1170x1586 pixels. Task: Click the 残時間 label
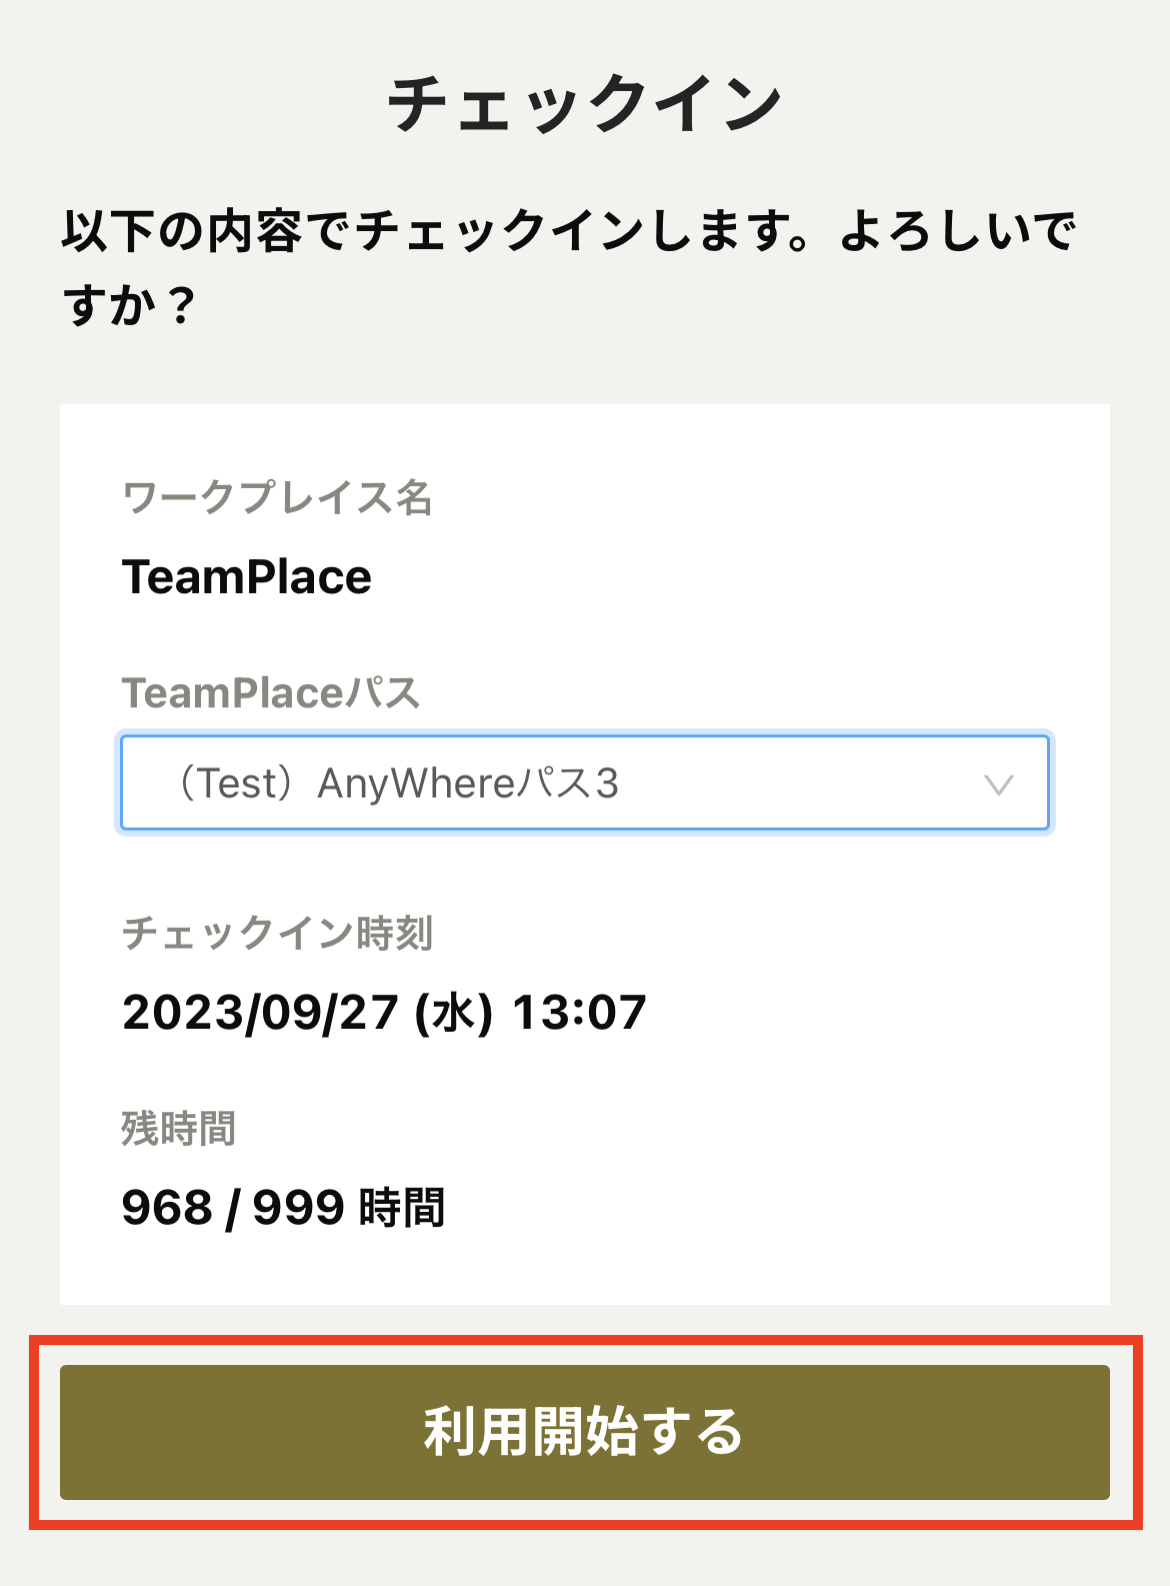(179, 1129)
